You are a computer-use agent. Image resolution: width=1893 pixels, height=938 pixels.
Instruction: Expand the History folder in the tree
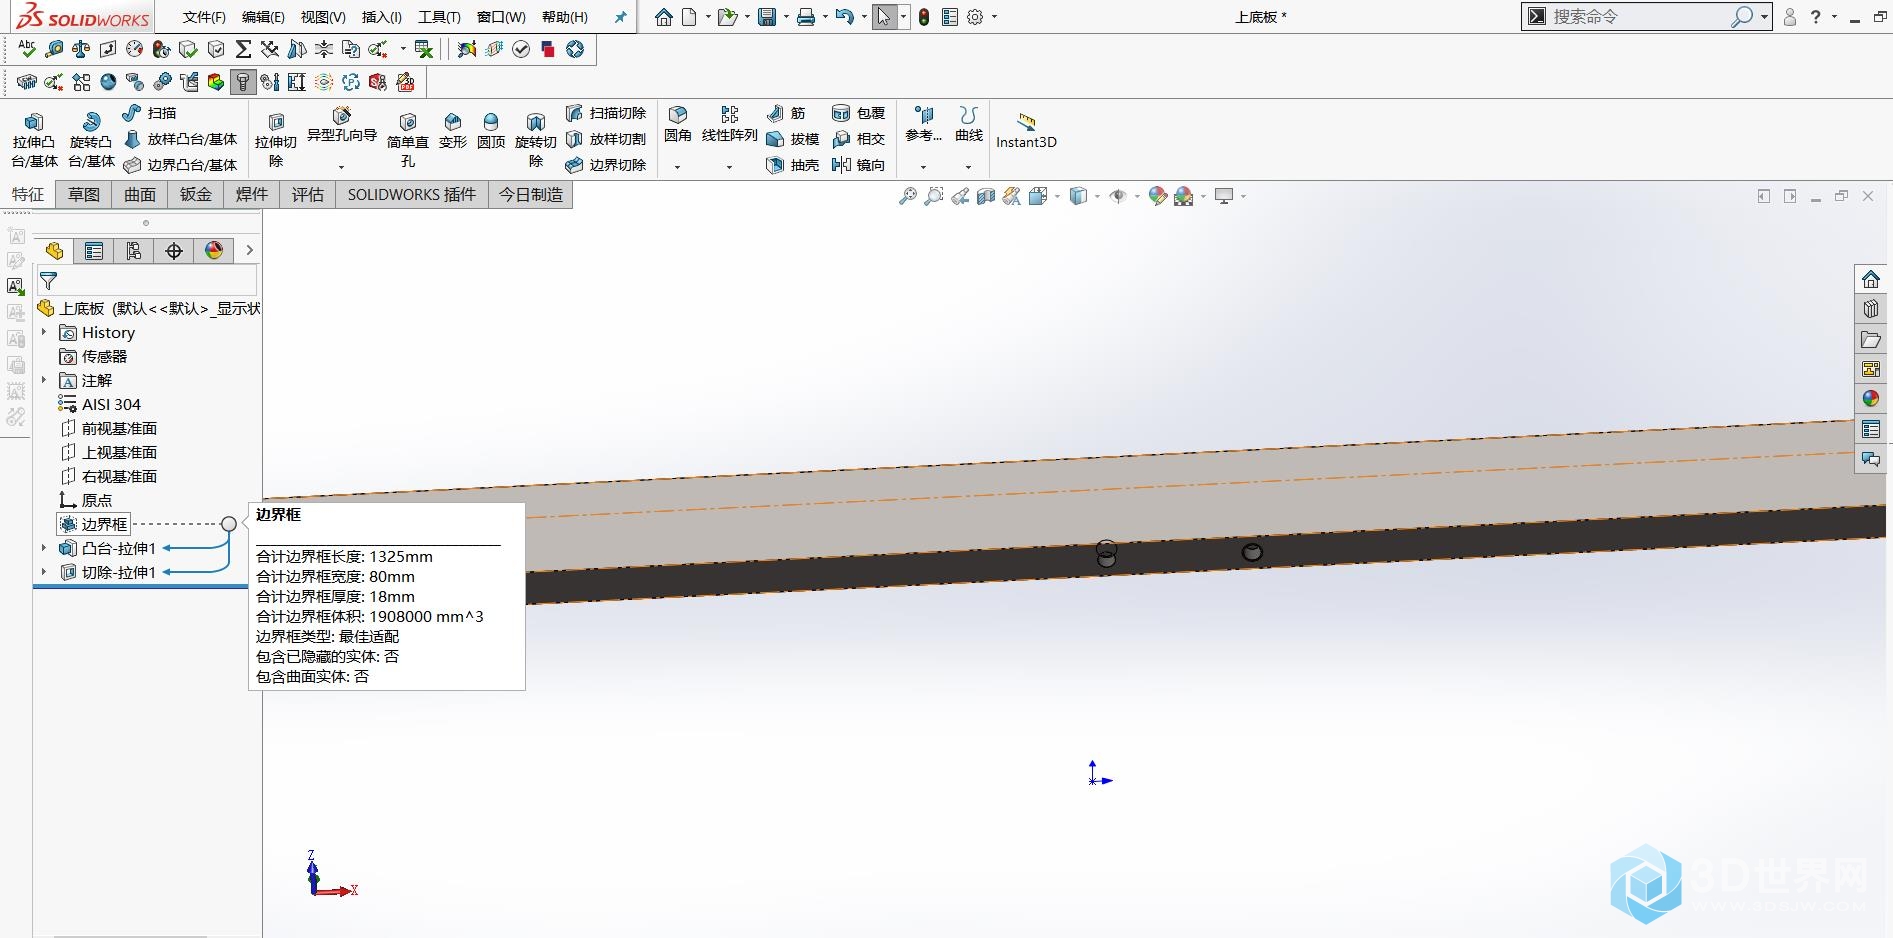pos(44,332)
